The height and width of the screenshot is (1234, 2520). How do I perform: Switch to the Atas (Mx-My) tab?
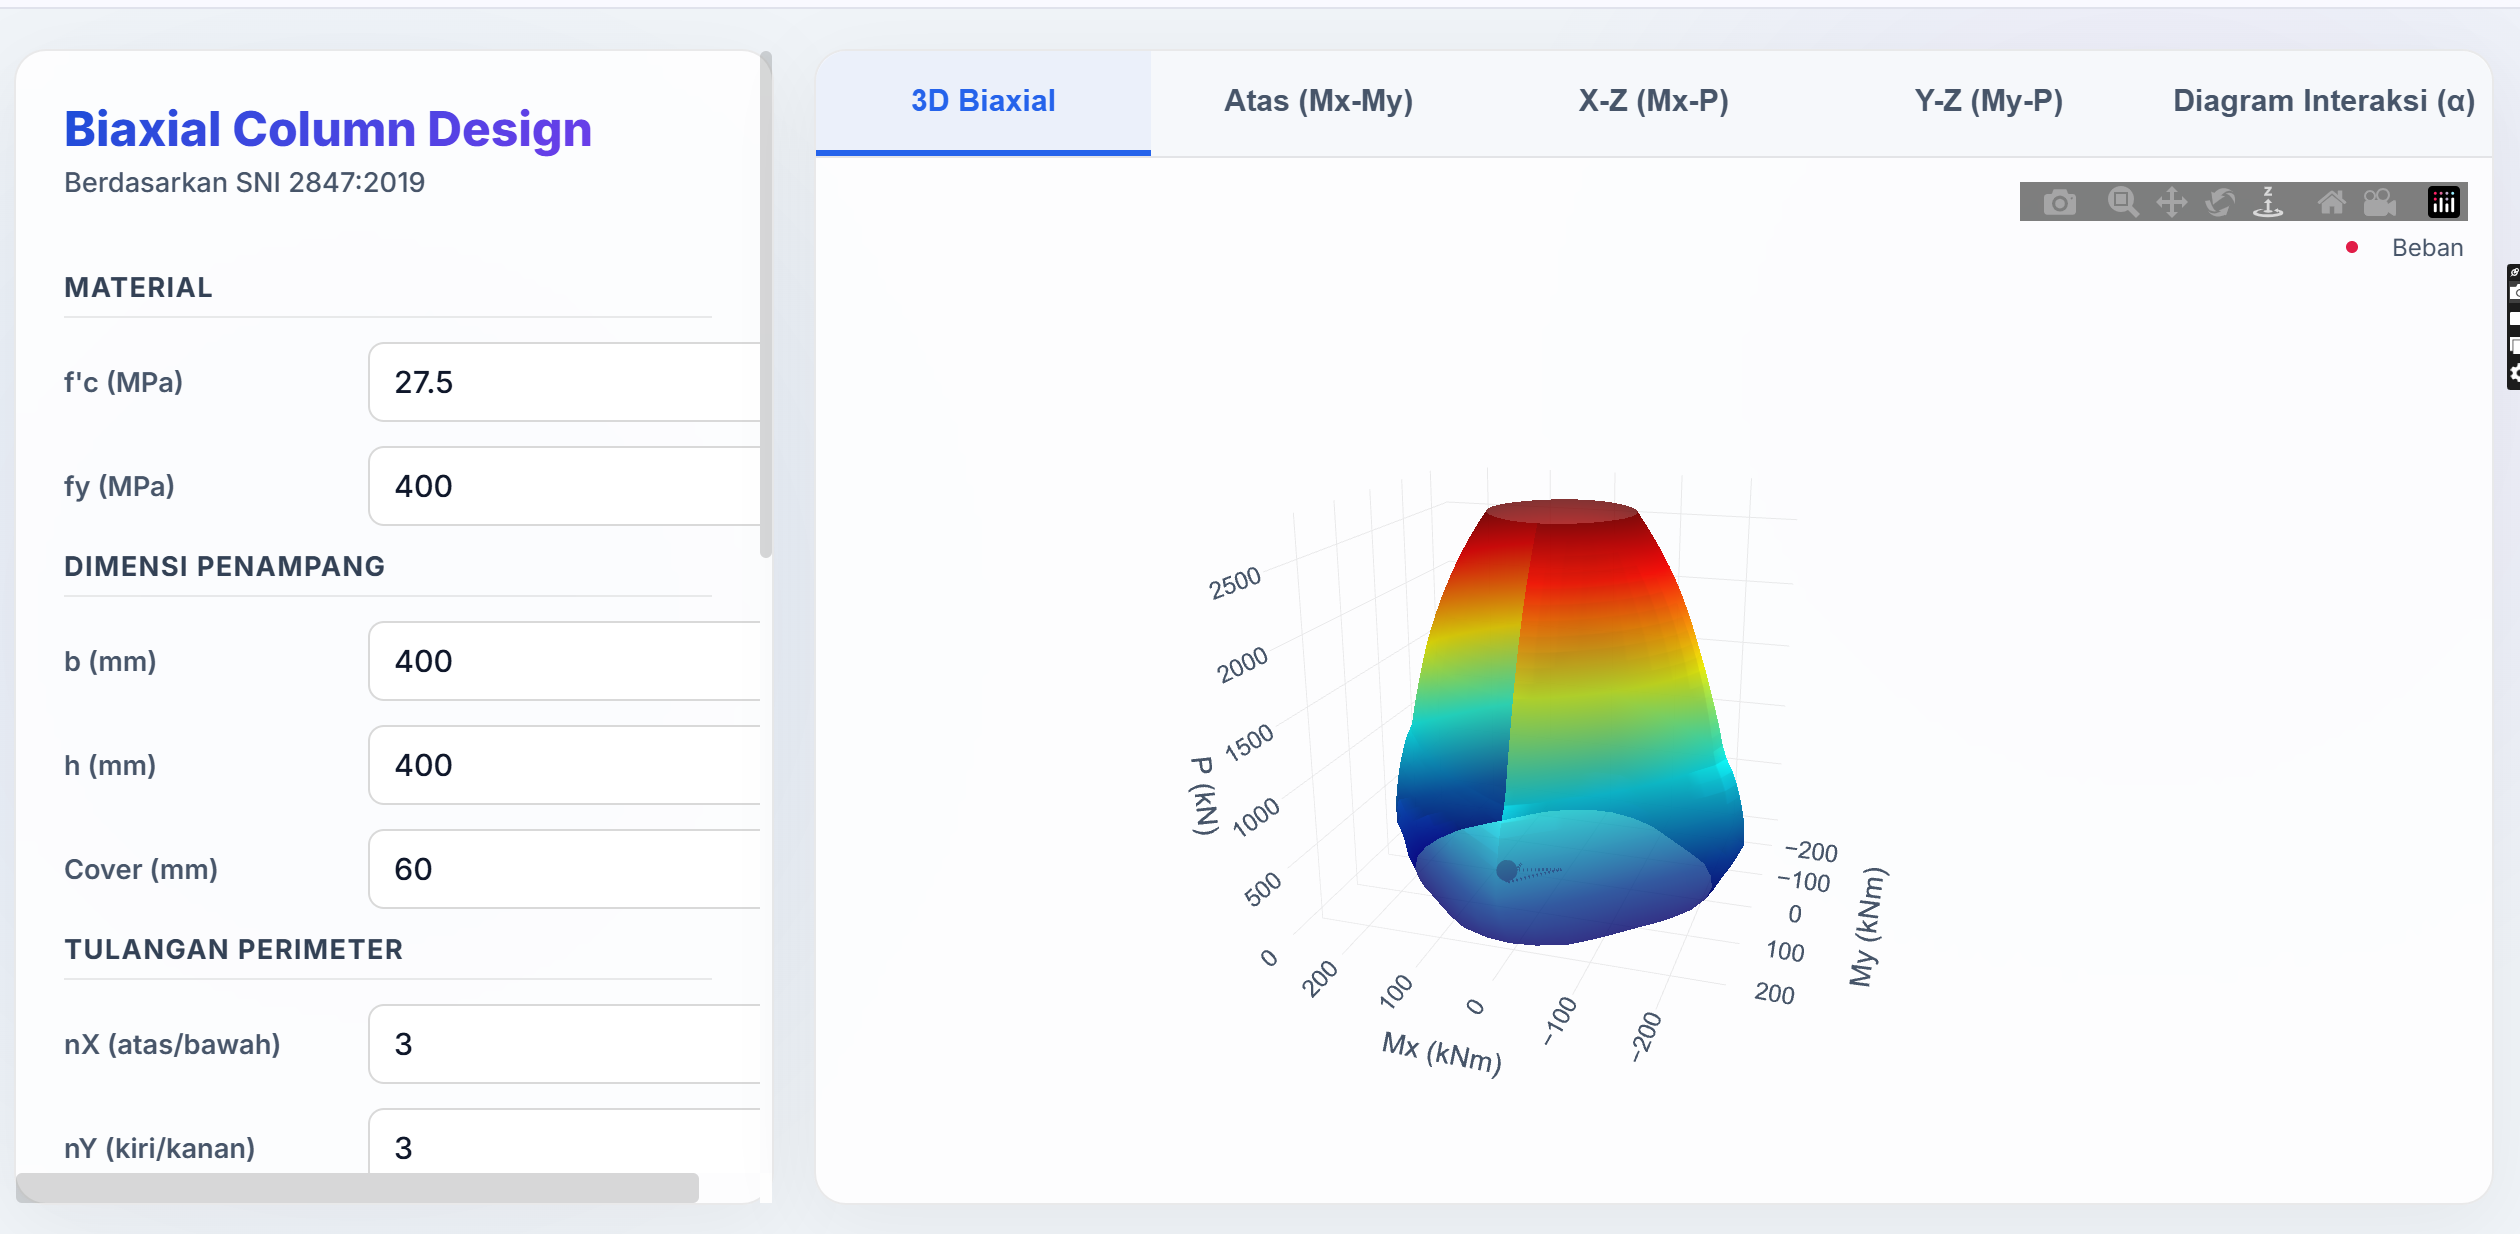(1318, 101)
